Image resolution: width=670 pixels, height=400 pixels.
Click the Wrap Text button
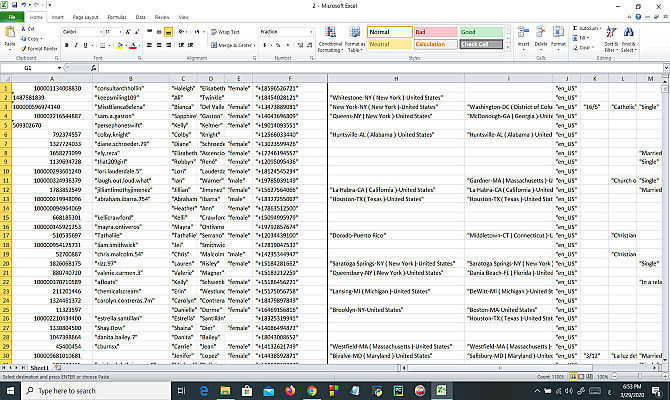coord(225,32)
